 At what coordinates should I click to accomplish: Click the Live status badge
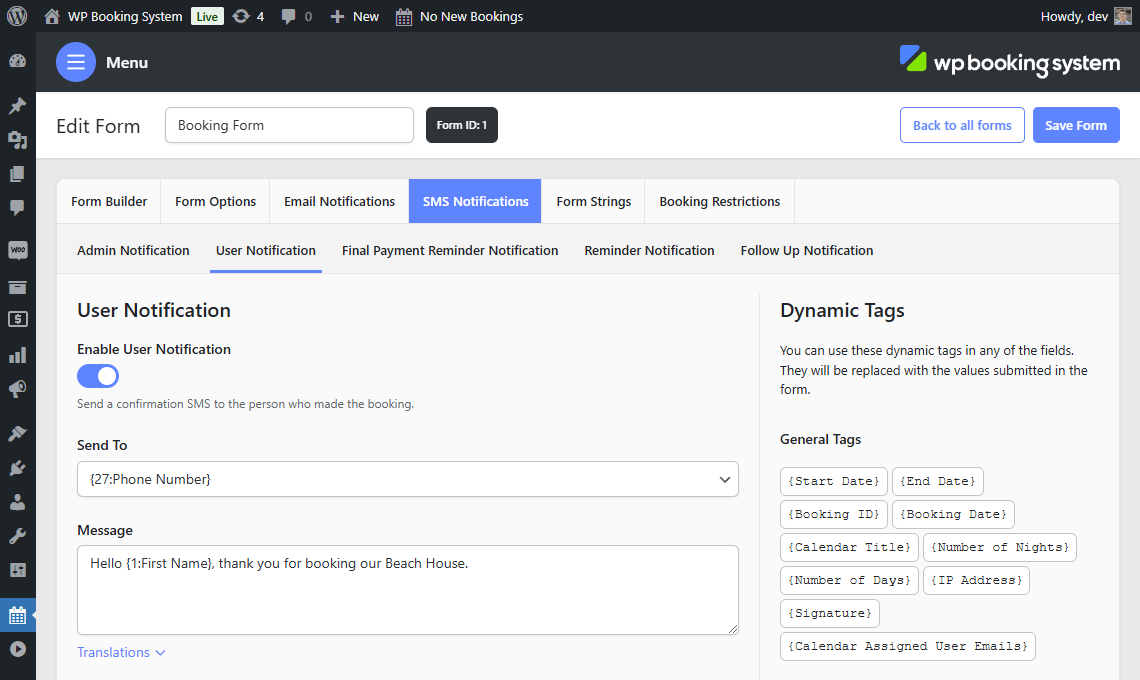(207, 16)
